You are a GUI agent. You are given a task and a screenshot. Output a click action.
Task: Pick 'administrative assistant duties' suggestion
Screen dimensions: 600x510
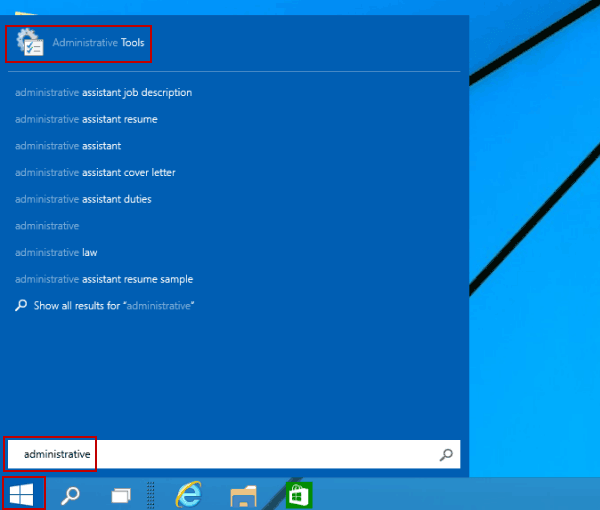[x=83, y=199]
